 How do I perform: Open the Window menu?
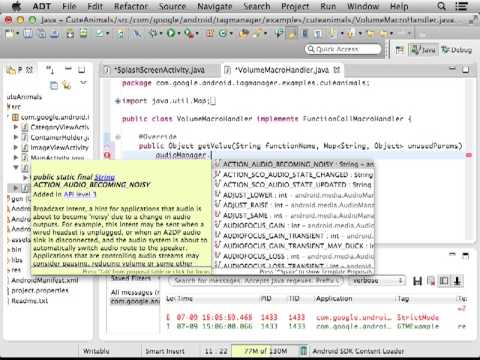[363, 6]
